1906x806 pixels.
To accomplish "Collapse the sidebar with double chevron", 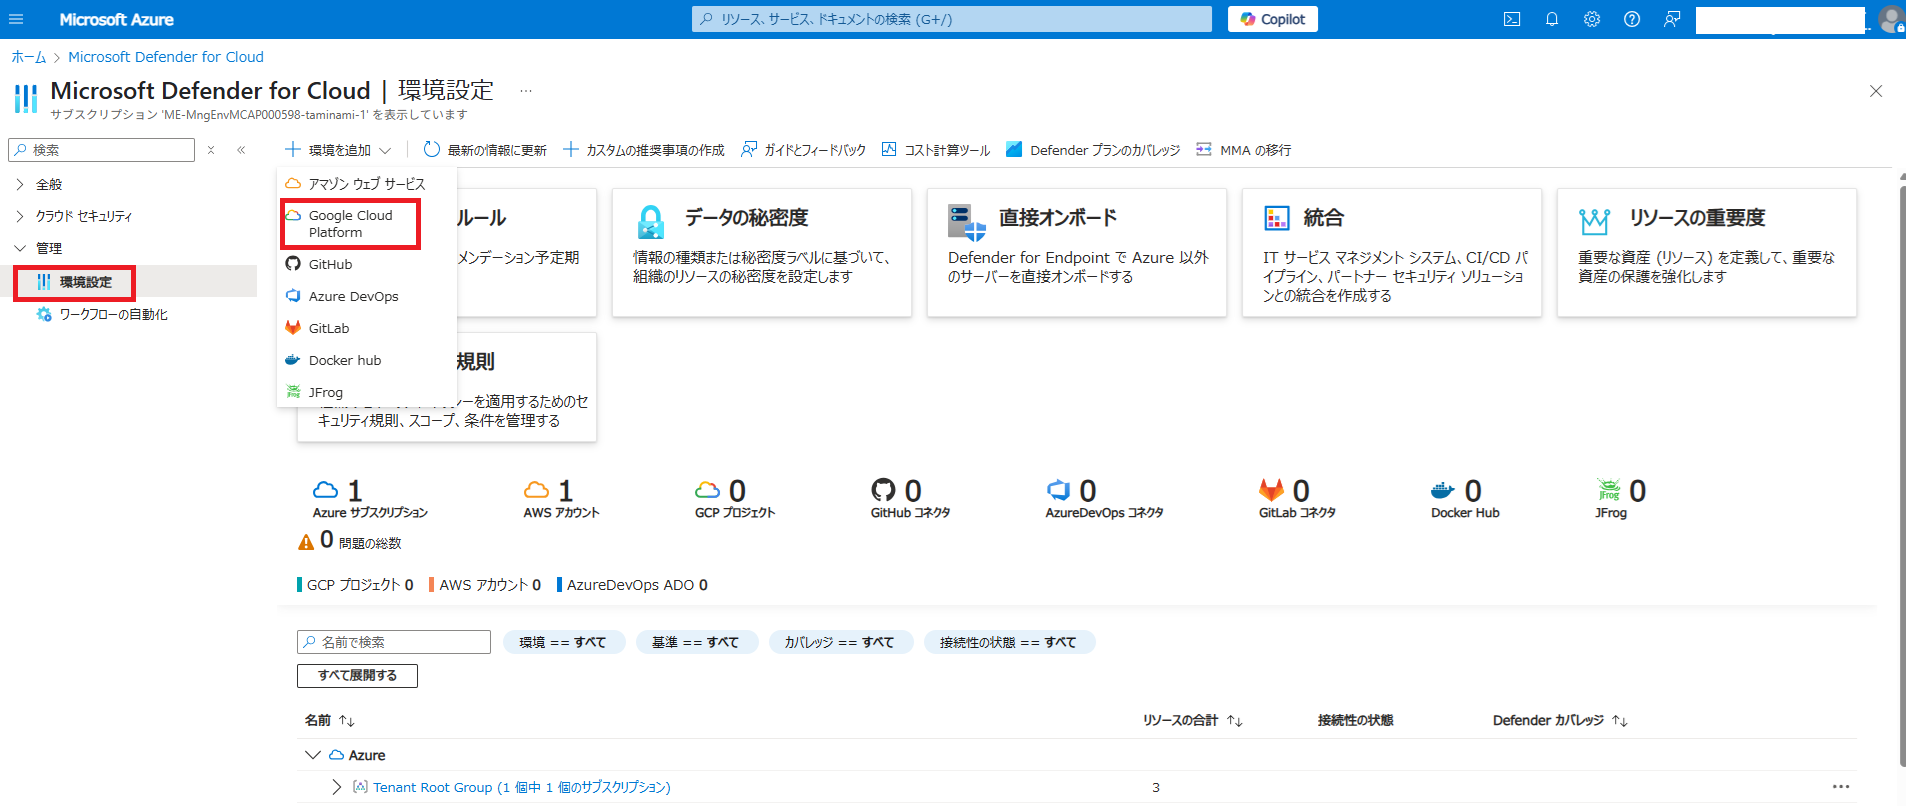I will tap(241, 150).
